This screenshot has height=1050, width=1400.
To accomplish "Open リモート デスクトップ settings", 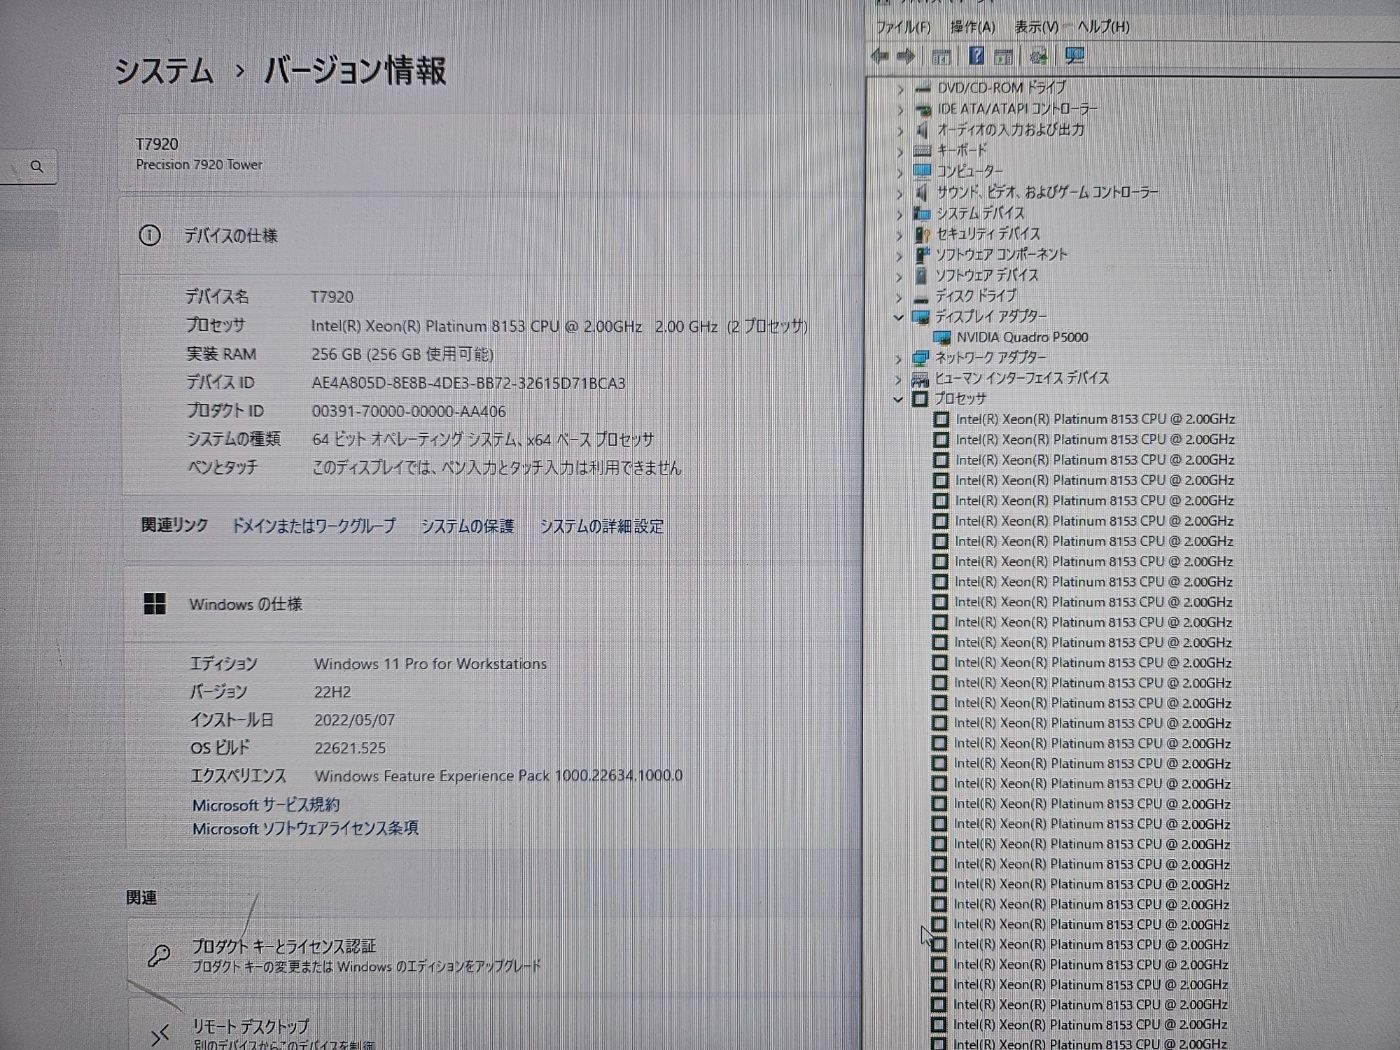I will (494, 1024).
